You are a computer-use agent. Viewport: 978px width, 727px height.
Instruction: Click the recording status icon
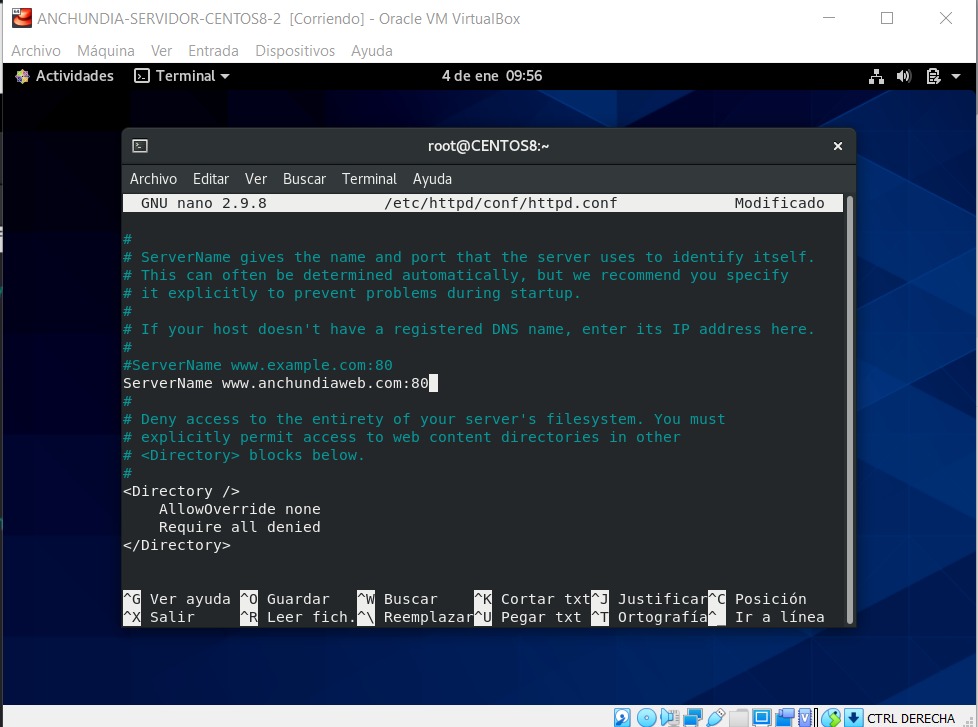point(785,718)
